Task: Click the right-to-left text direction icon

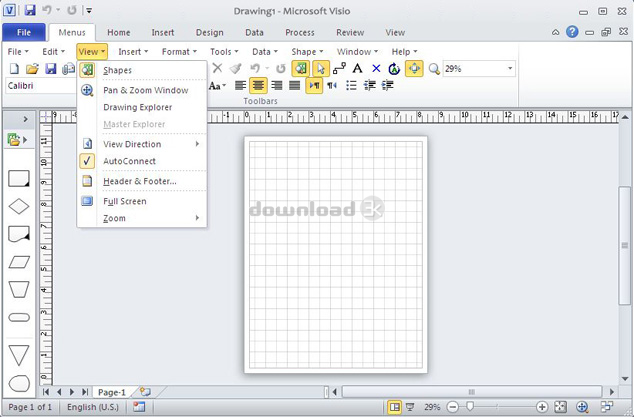Action: [x=332, y=85]
